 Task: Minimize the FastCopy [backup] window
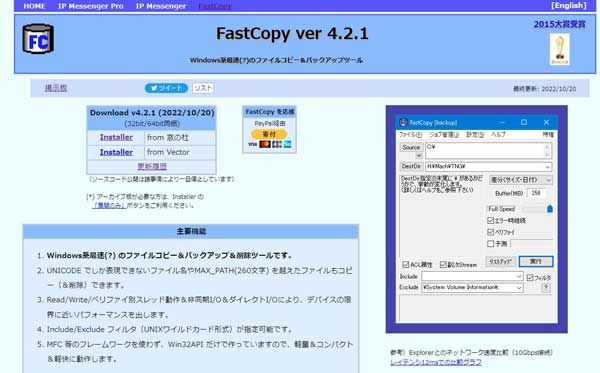tap(502, 122)
